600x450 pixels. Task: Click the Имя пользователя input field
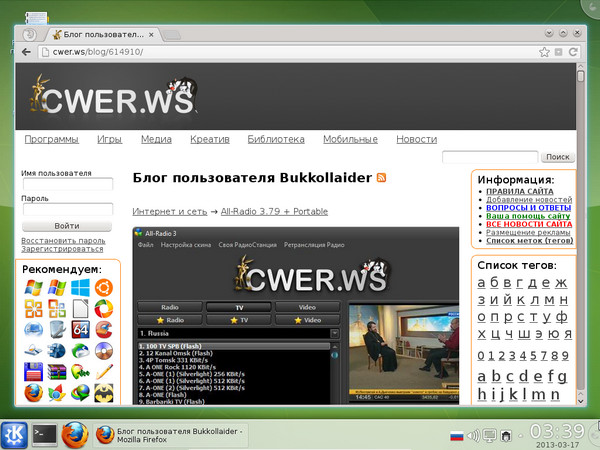coord(67,184)
